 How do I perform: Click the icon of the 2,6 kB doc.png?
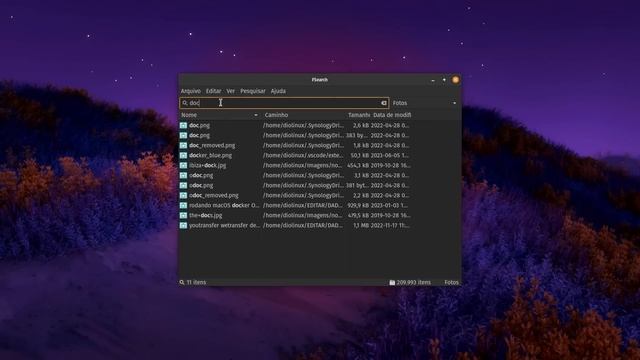click(183, 125)
